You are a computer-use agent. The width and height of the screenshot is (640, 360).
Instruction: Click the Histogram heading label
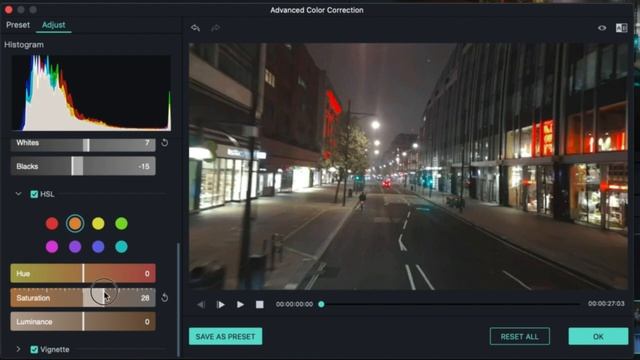(24, 44)
